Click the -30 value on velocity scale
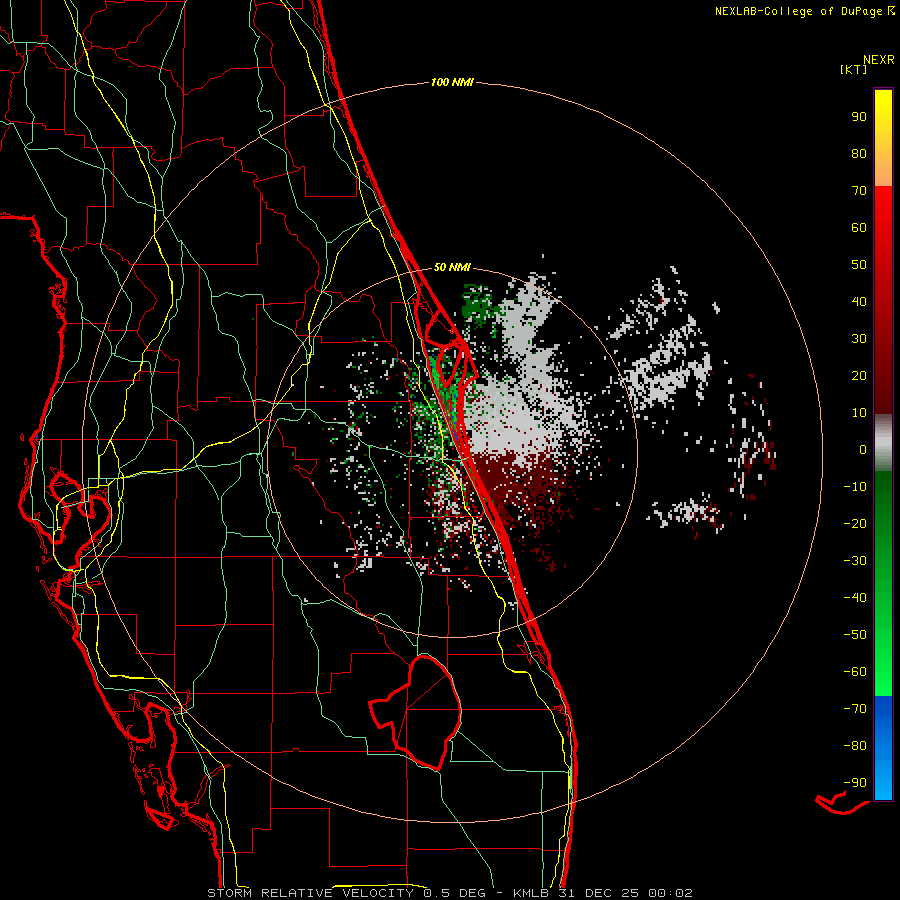 (x=855, y=561)
